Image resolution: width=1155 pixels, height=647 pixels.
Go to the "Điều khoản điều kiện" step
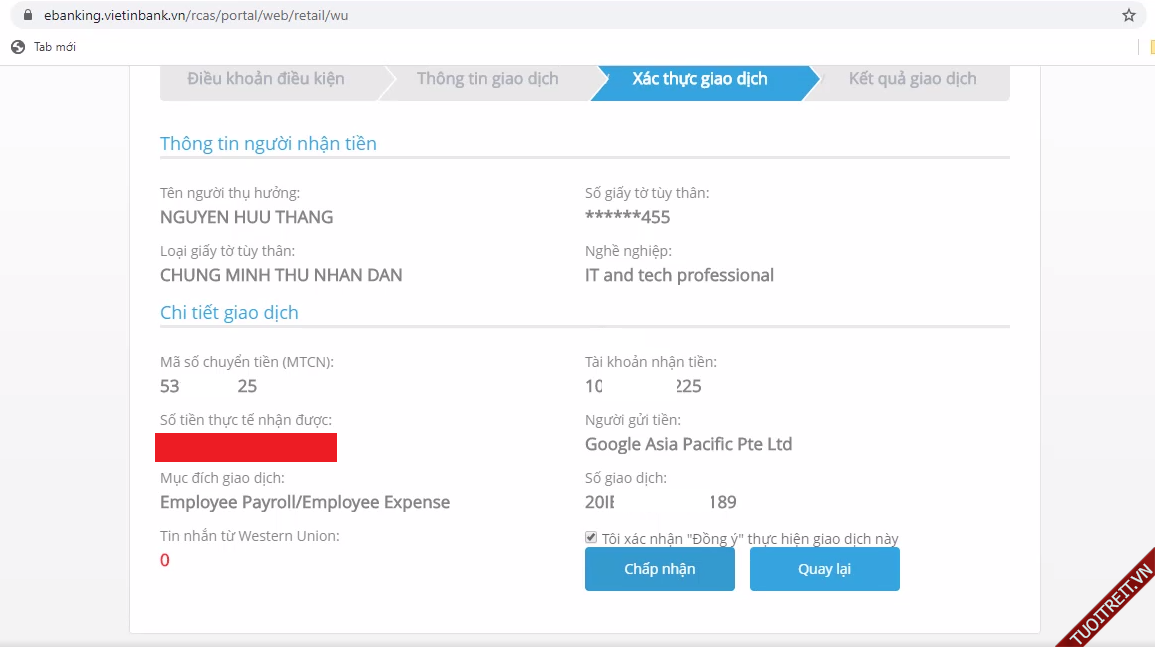(265, 79)
